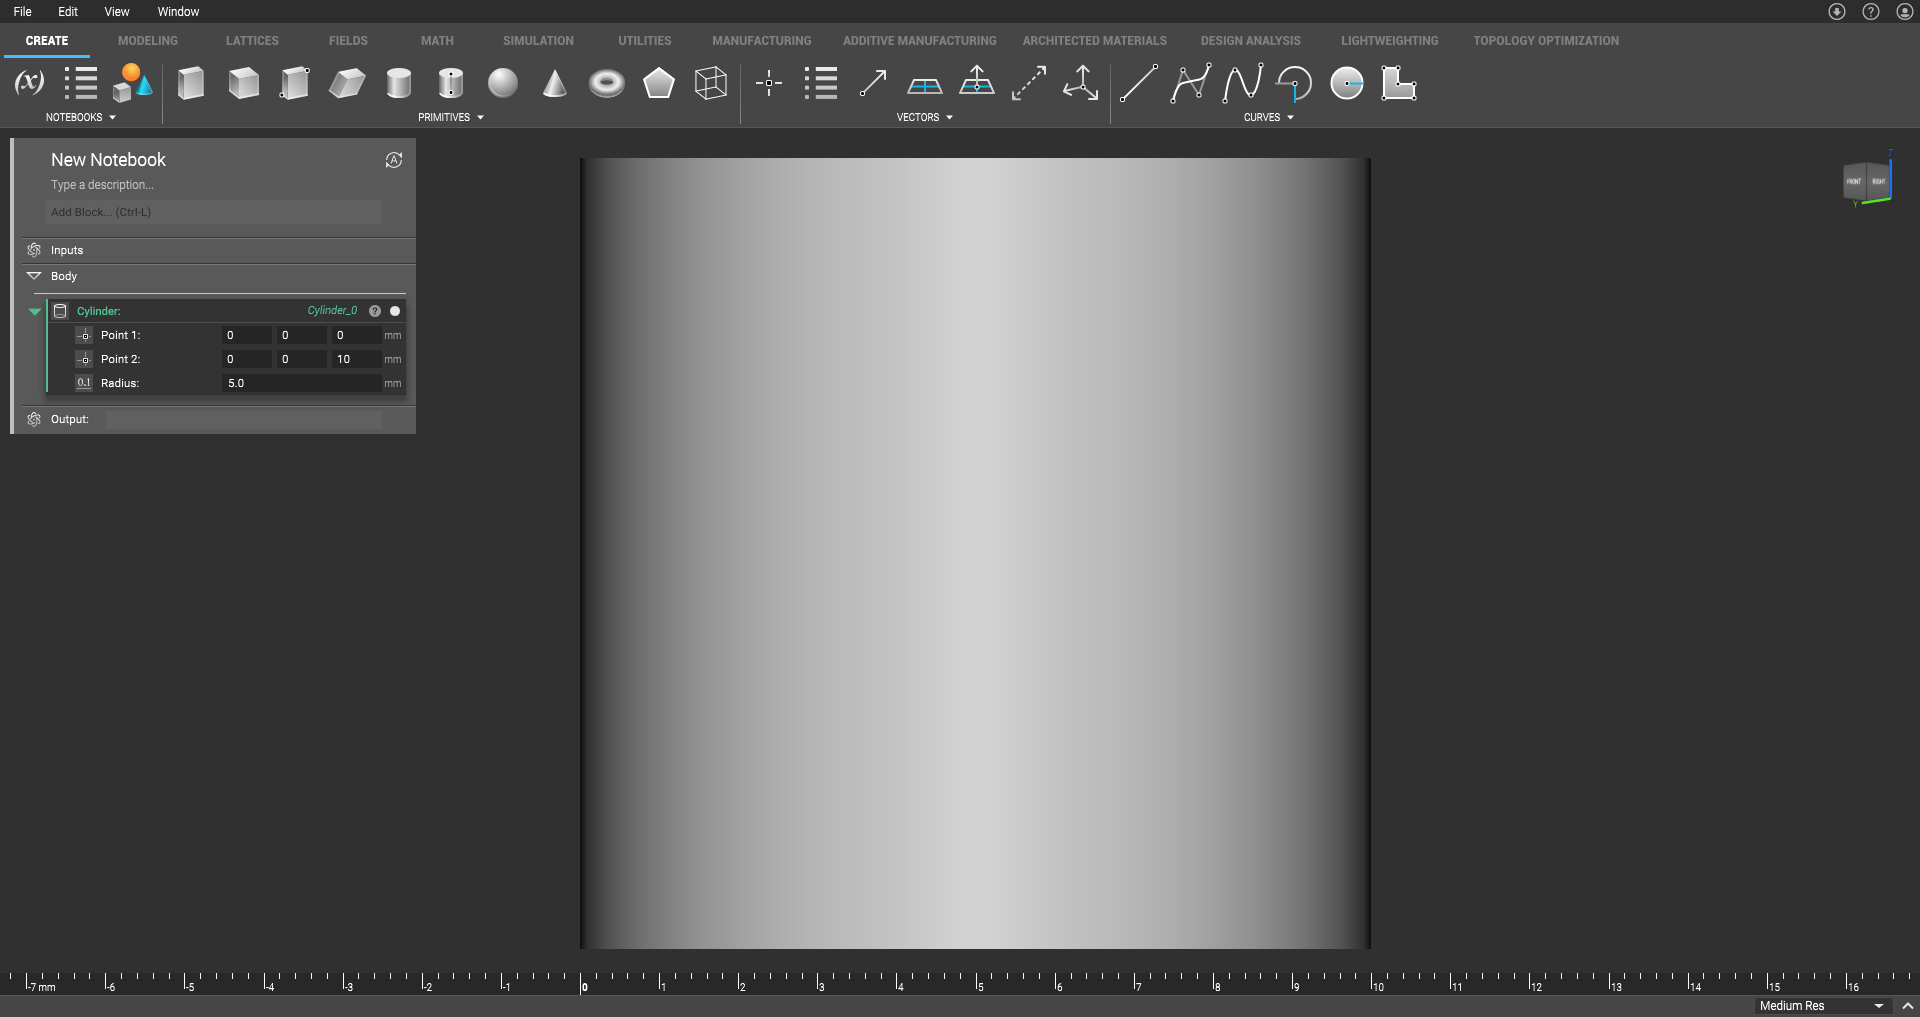This screenshot has height=1017, width=1920.
Task: Click the point list icon in Vectors
Action: [x=821, y=83]
